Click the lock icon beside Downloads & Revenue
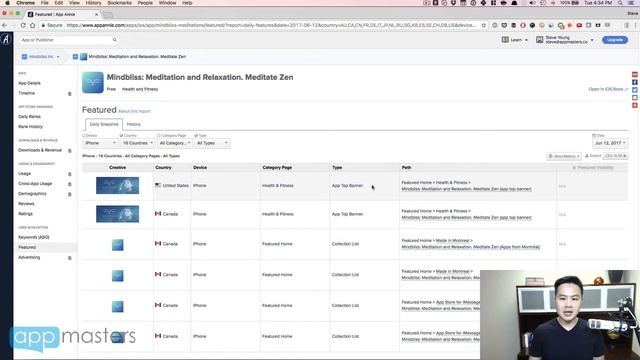The width and height of the screenshot is (640, 360). (69, 151)
